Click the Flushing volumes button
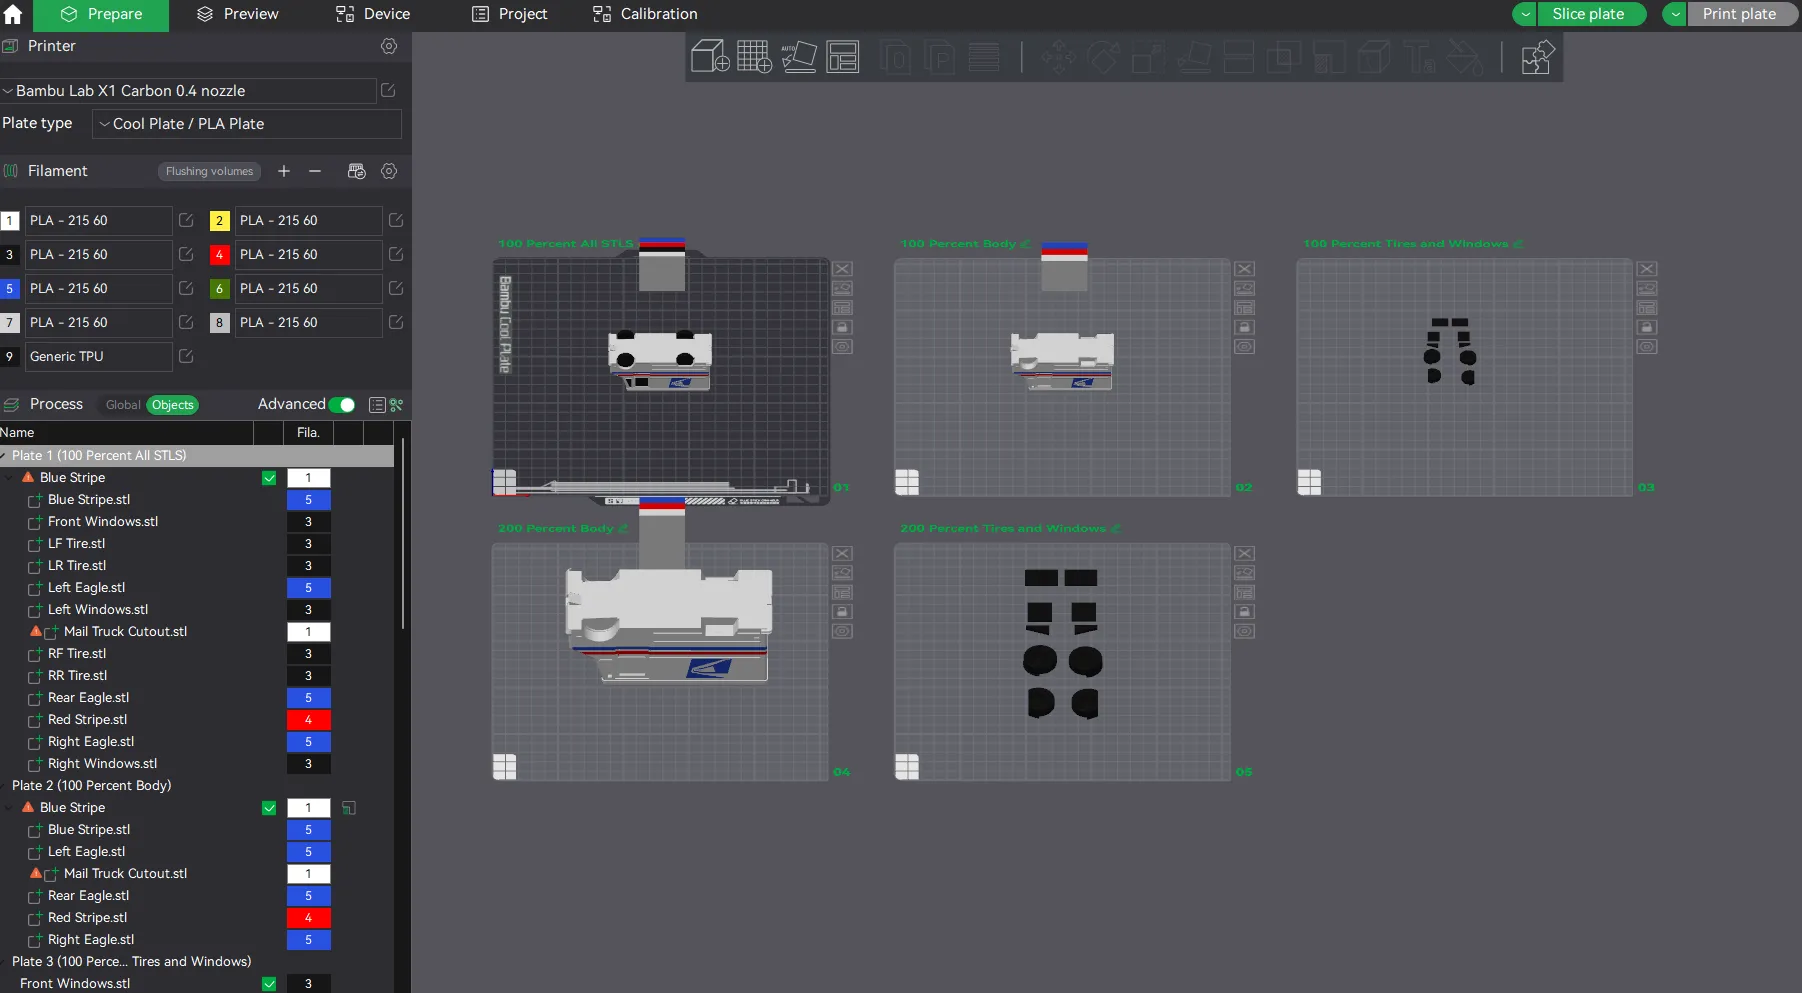 [x=209, y=171]
